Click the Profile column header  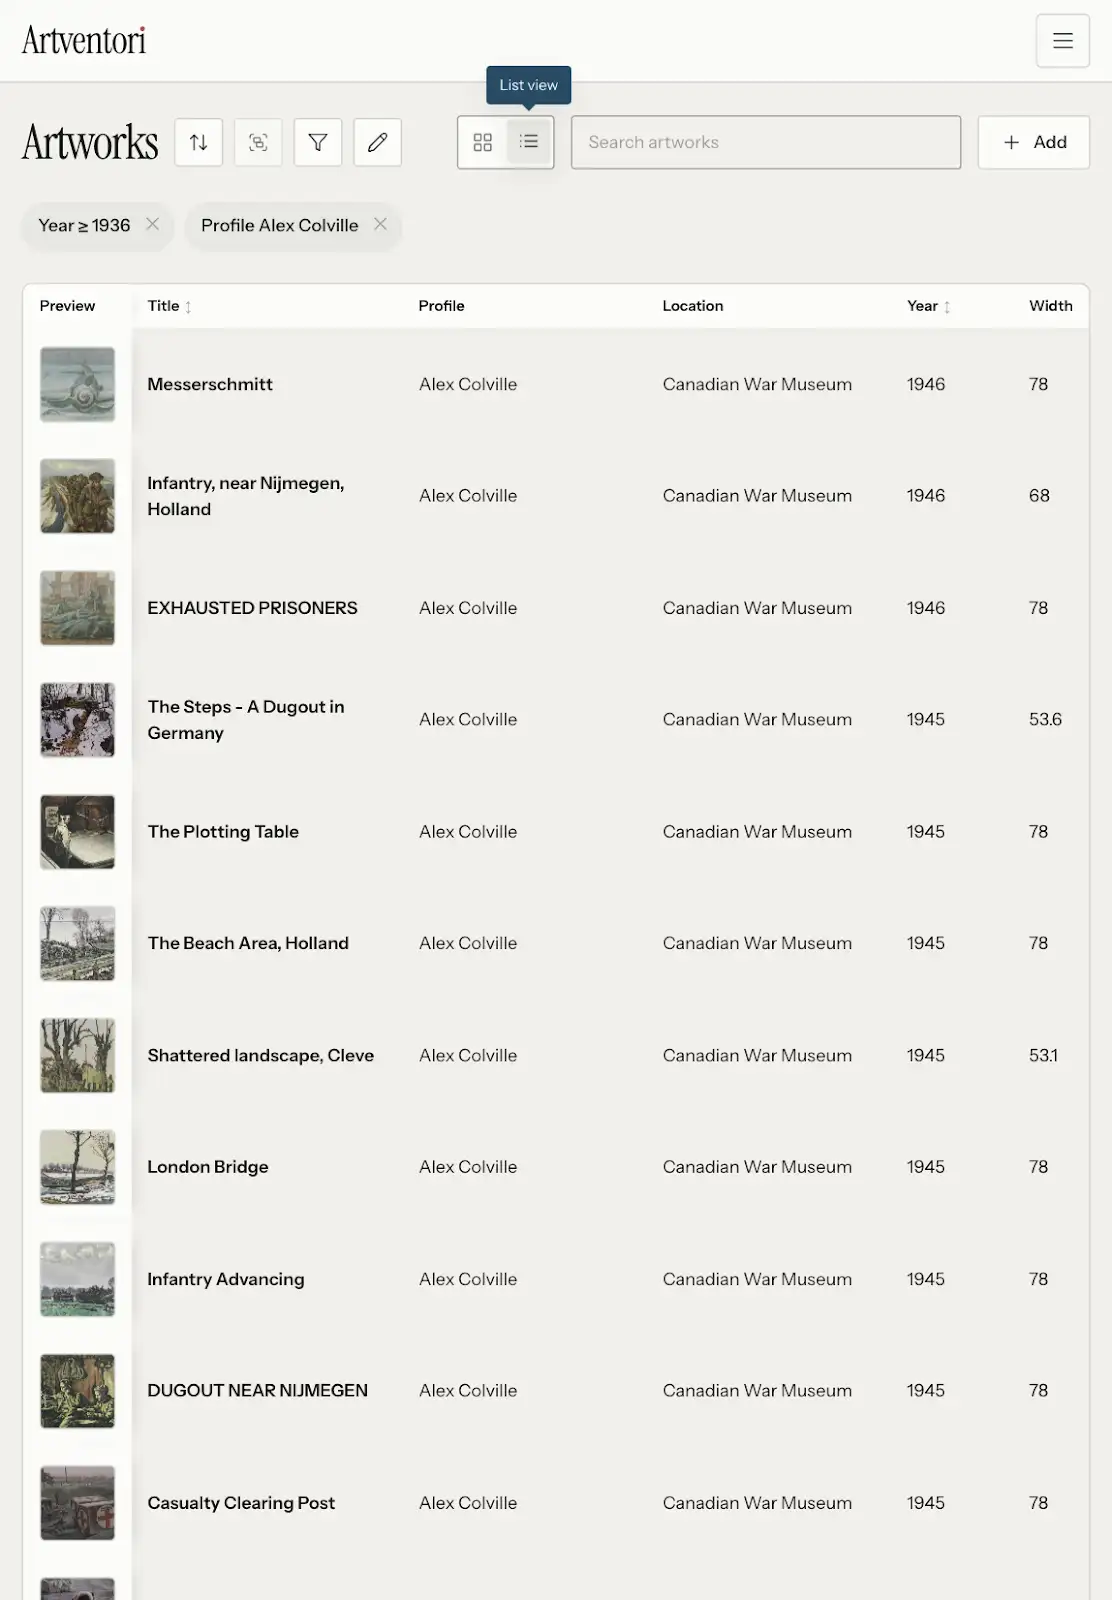click(x=441, y=306)
